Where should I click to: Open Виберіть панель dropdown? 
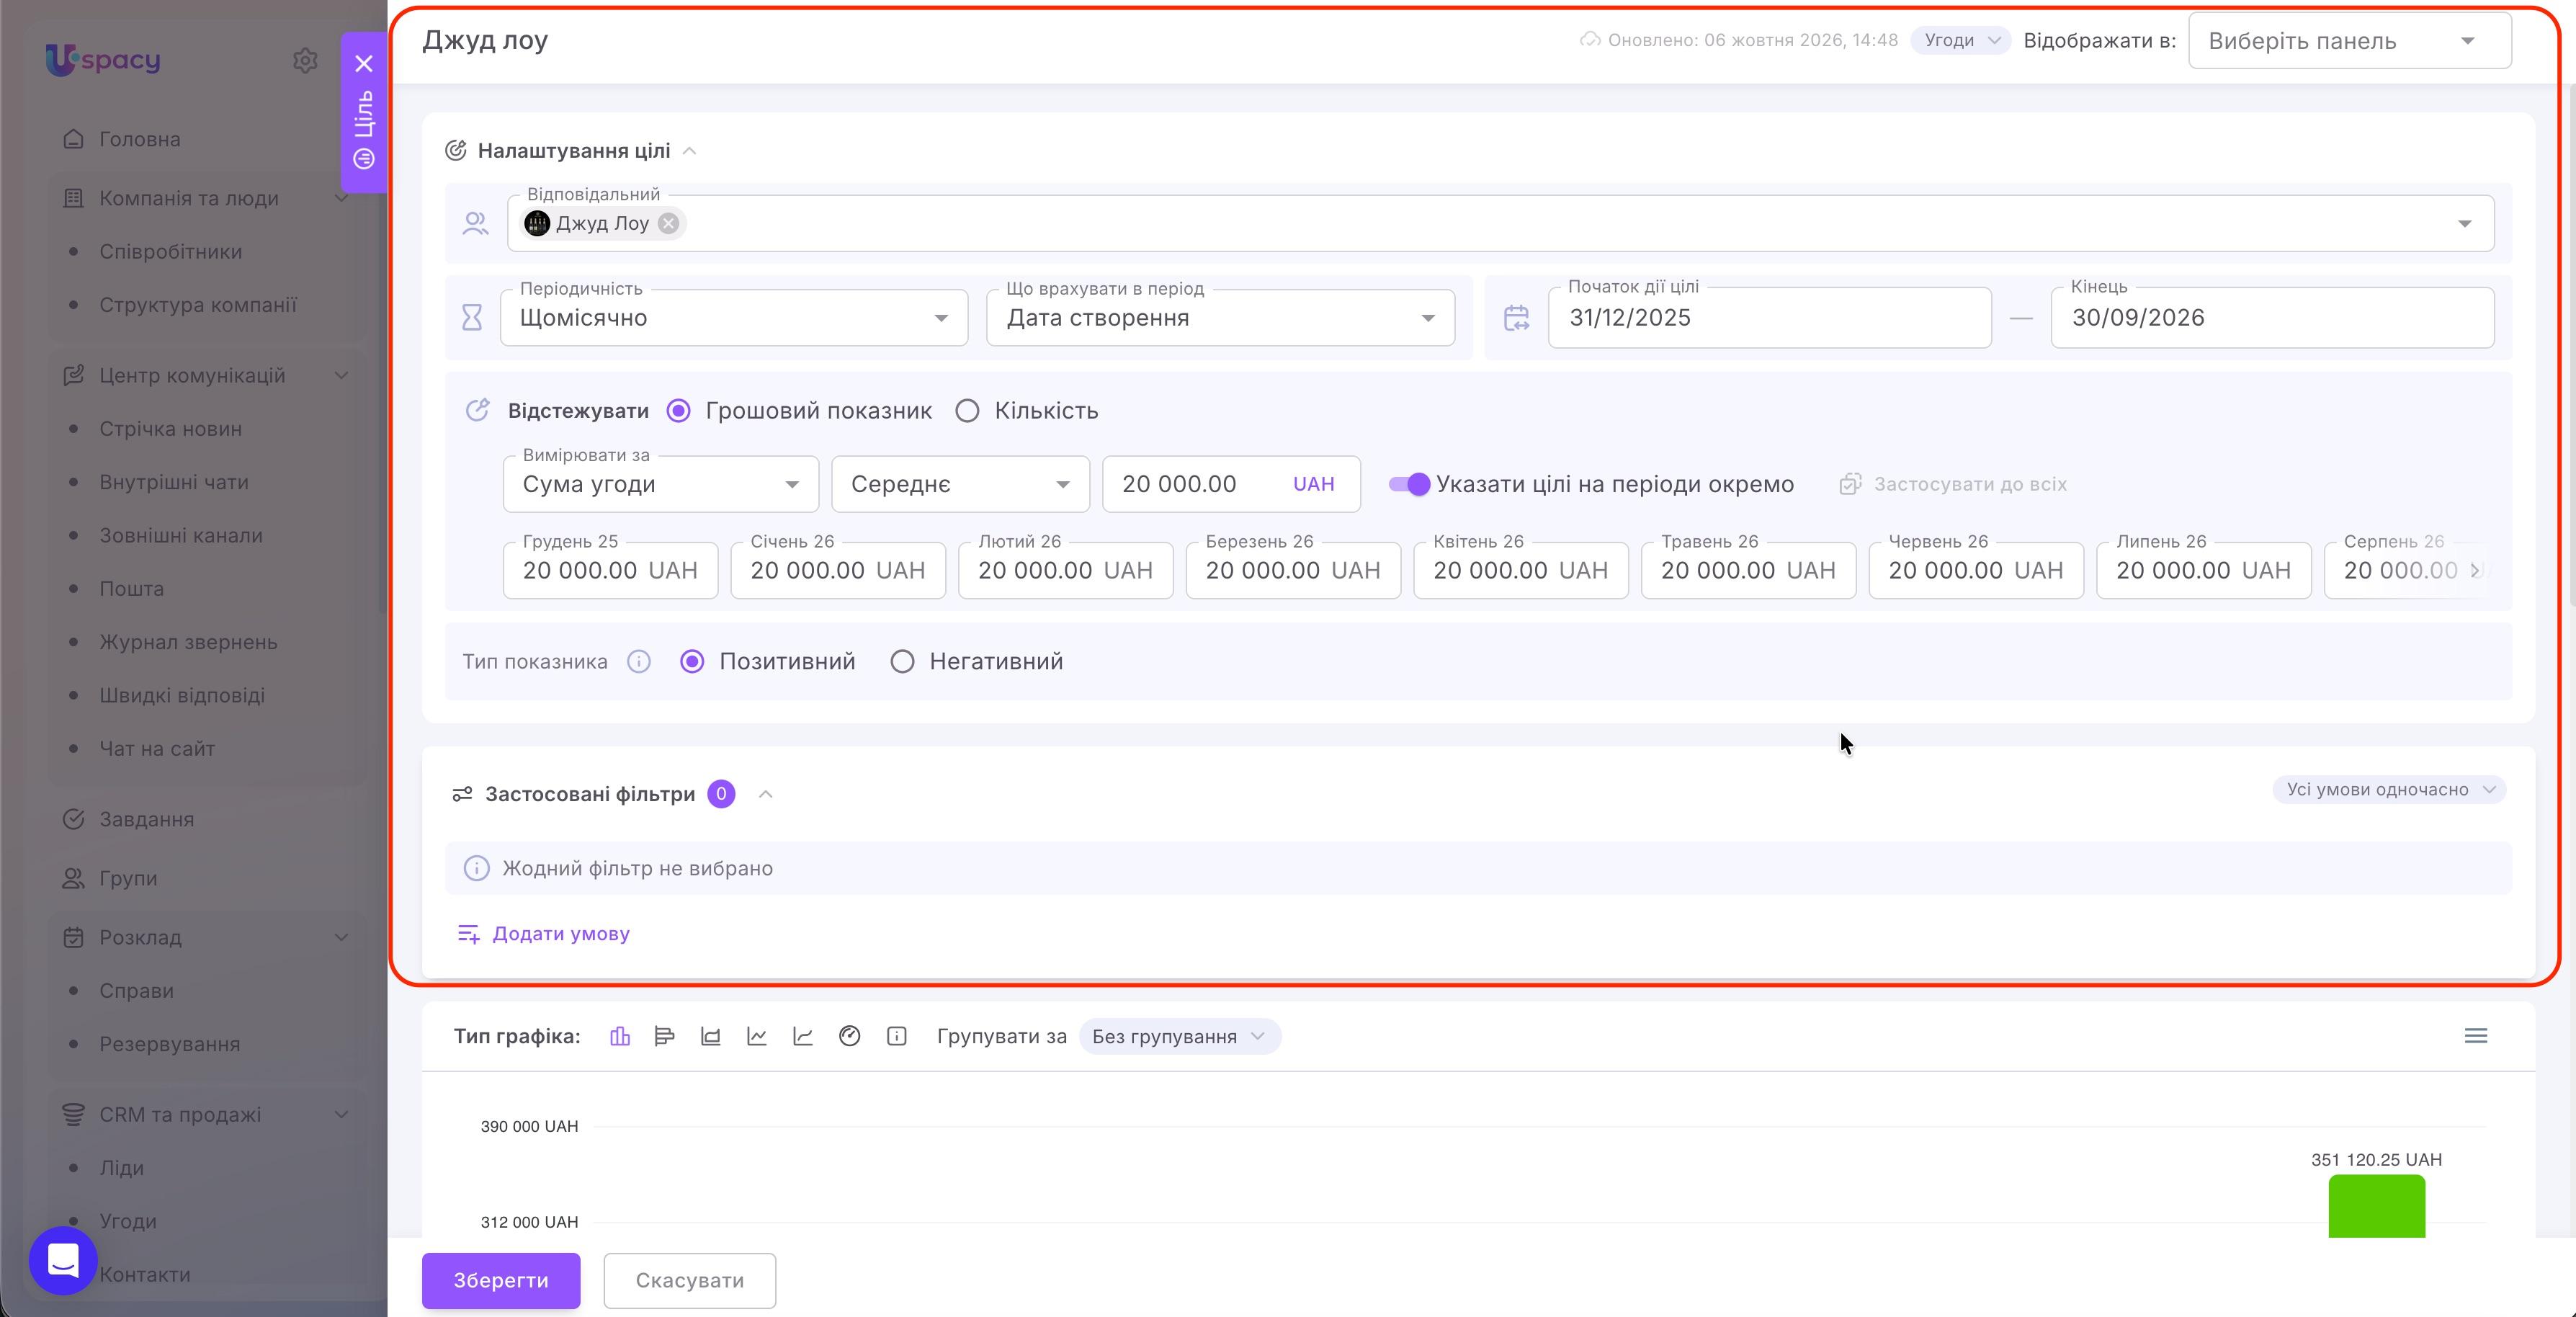(x=2349, y=41)
